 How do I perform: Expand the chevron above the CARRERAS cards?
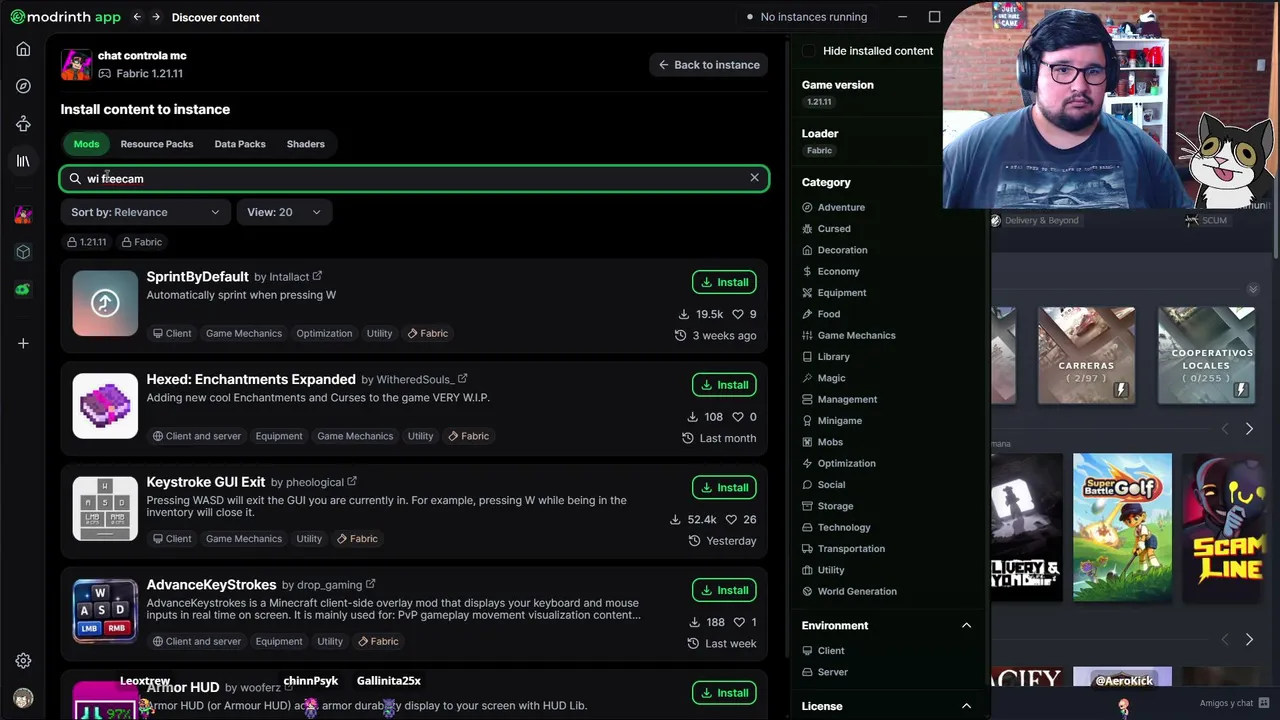pyautogui.click(x=1252, y=289)
